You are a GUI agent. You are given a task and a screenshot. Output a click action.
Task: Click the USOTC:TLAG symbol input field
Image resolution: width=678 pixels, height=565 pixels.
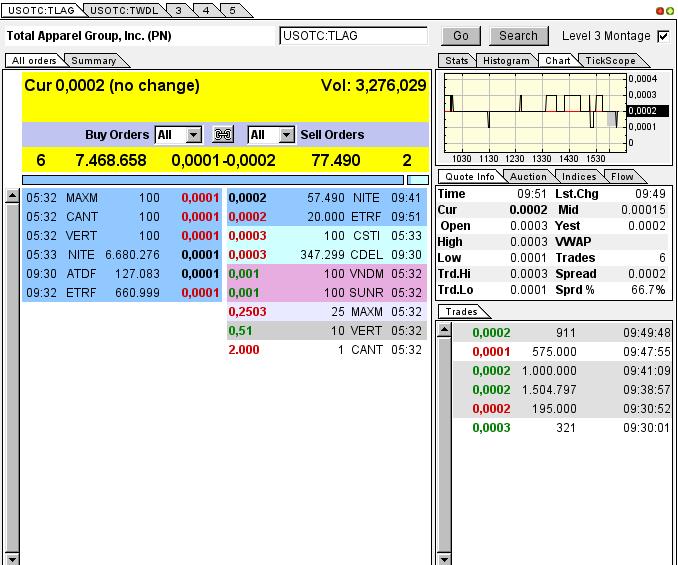click(353, 36)
